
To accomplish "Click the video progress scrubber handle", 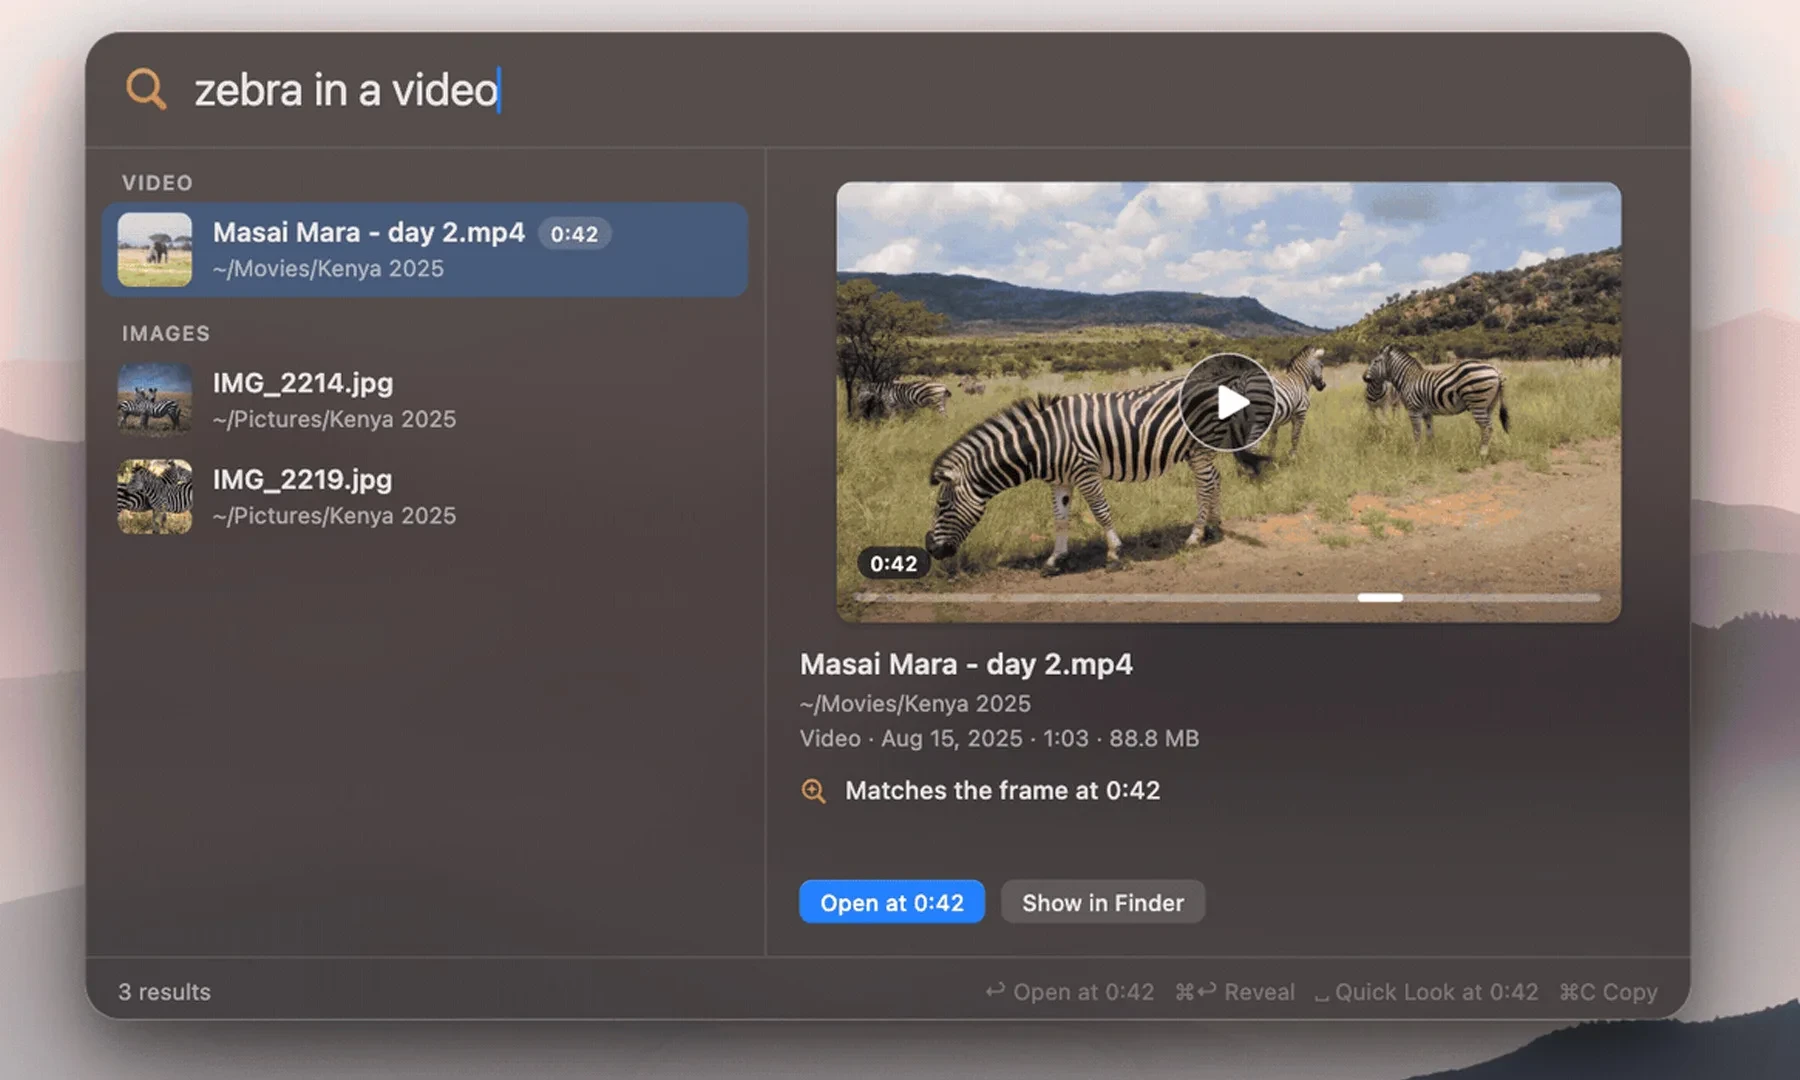I will (x=1380, y=598).
